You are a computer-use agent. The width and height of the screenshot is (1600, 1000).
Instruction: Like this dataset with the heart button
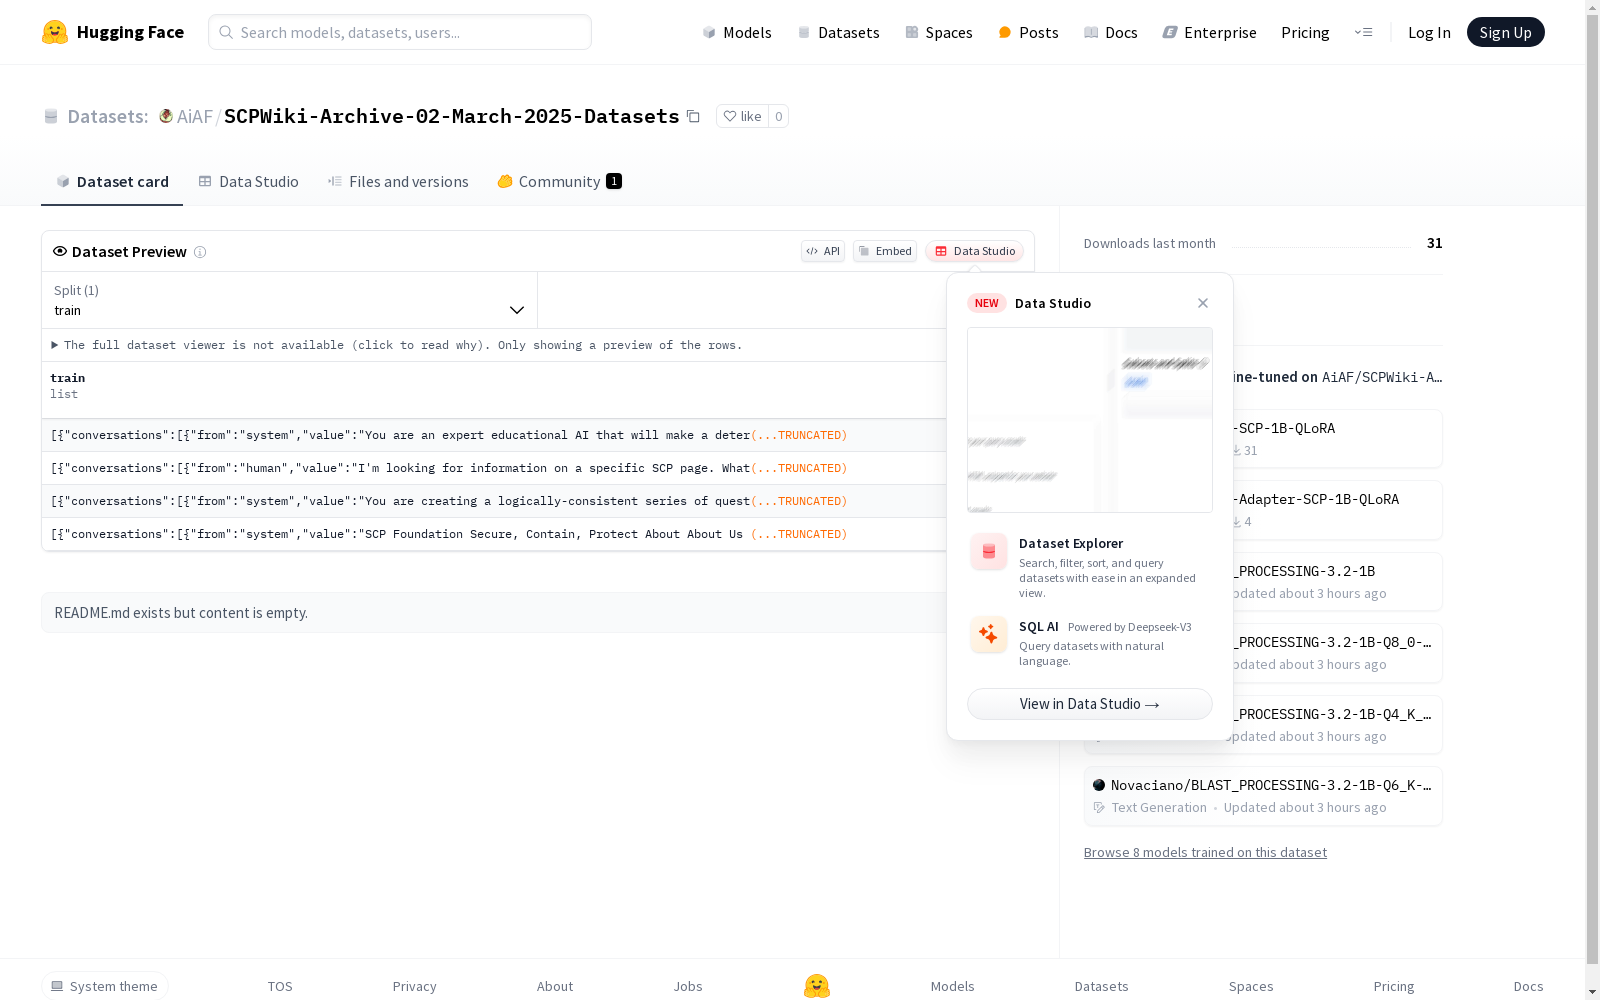tap(743, 116)
